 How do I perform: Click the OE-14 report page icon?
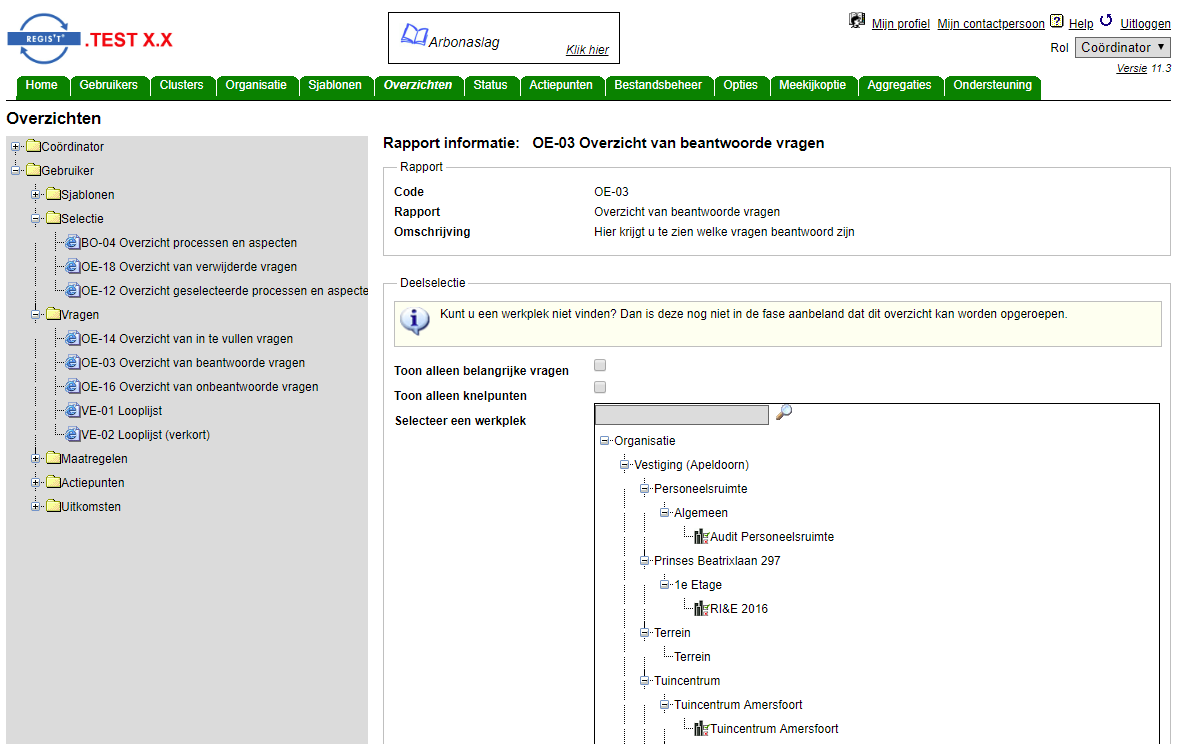[x=72, y=338]
